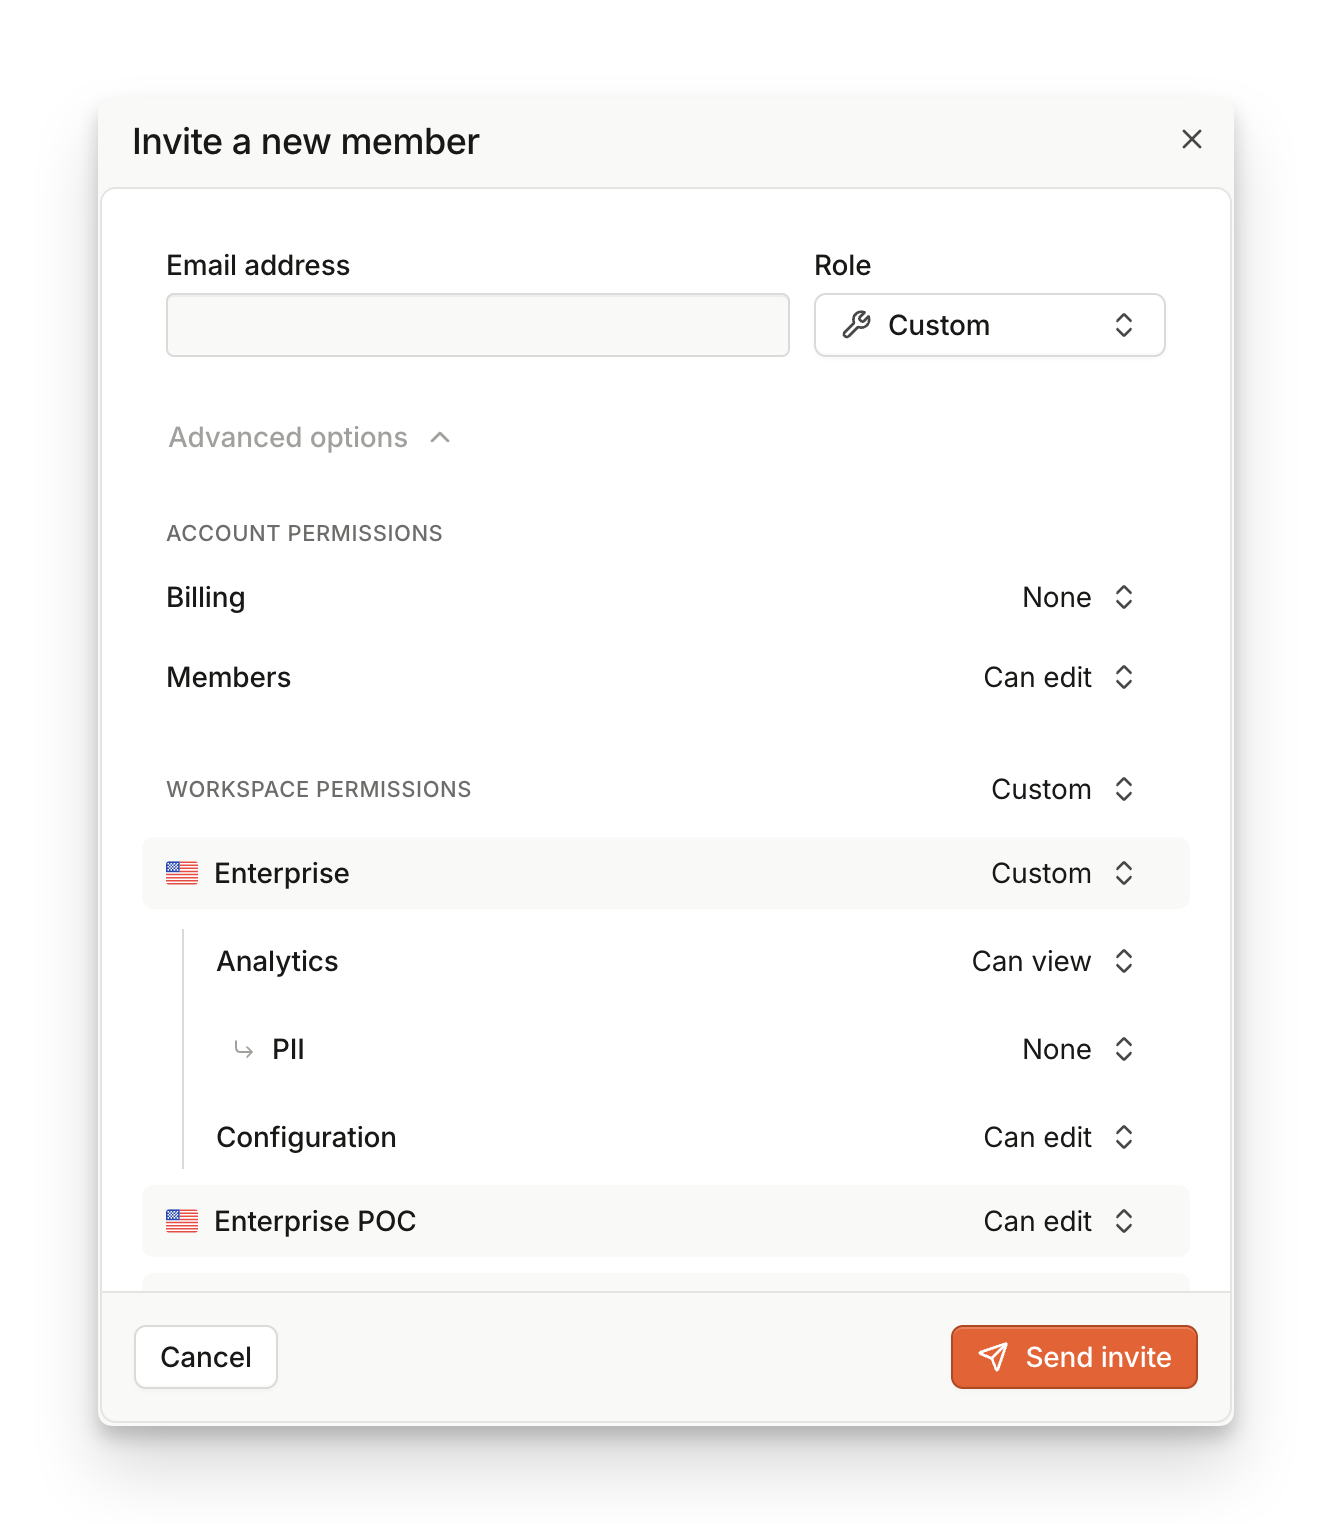Open the Role dropdown set to Custom
Screen dimensions: 1332x1524
point(989,325)
